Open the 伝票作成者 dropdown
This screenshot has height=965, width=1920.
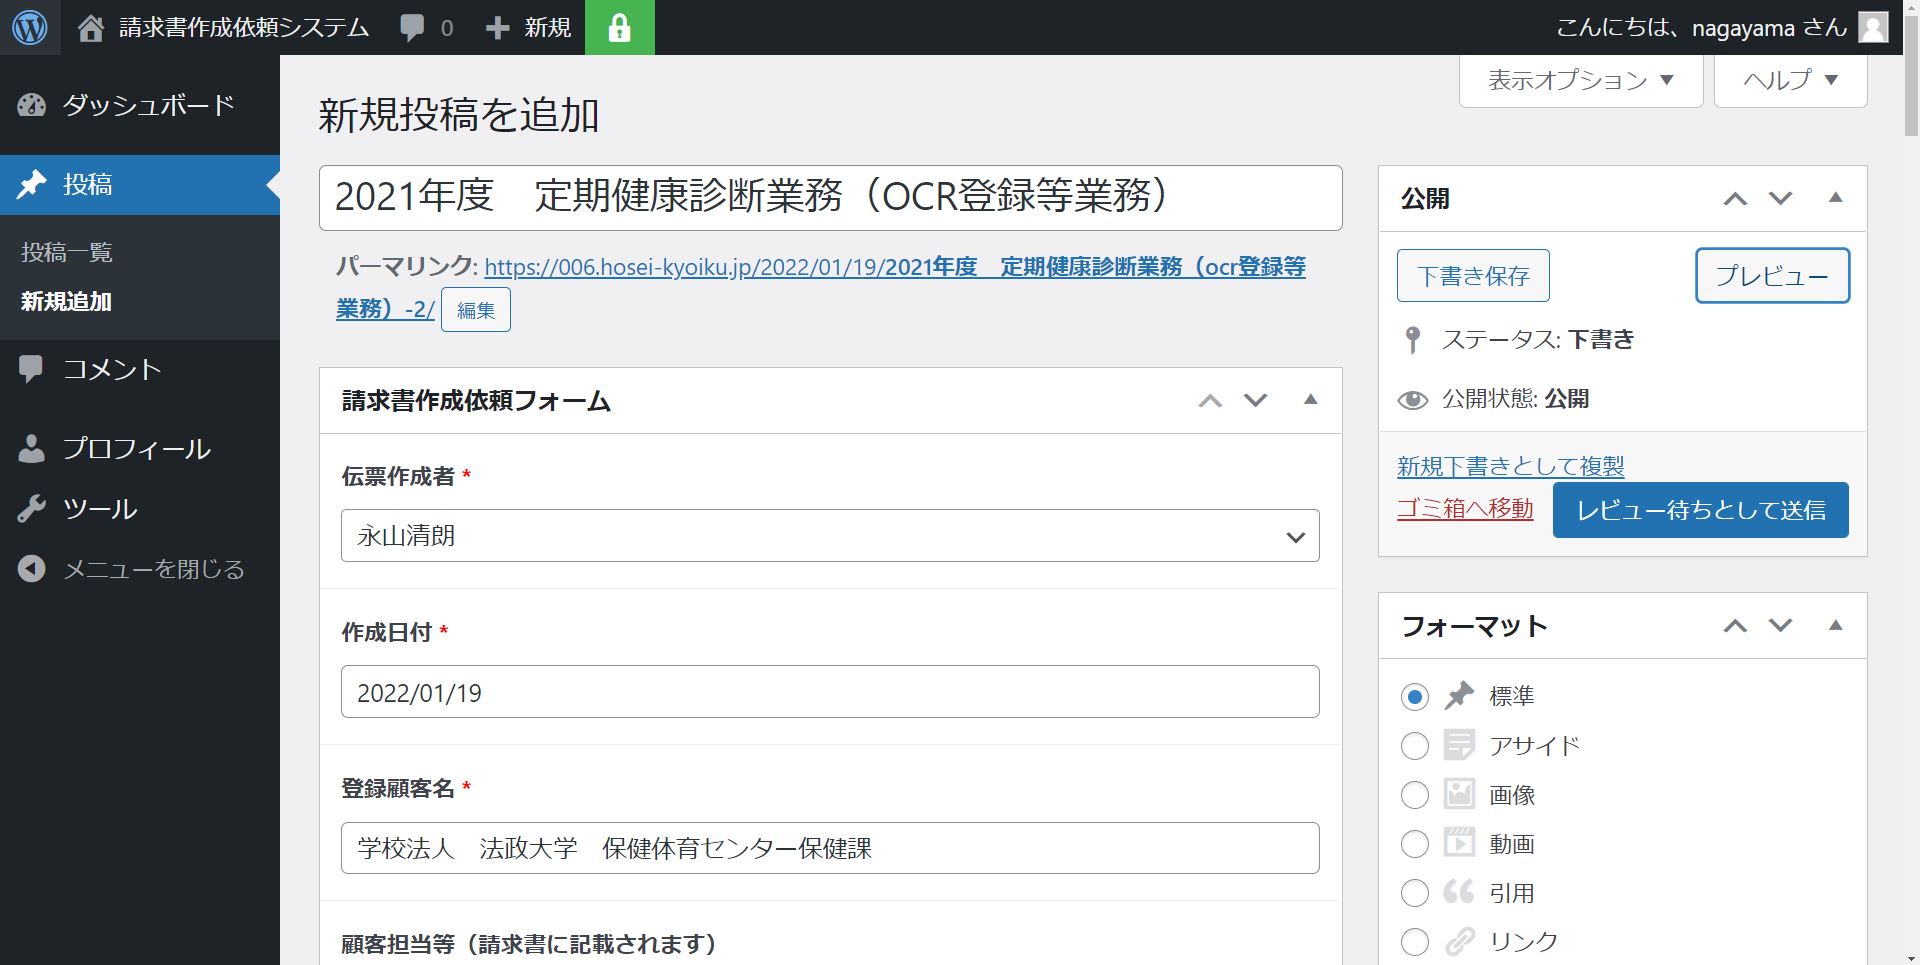pyautogui.click(x=829, y=536)
